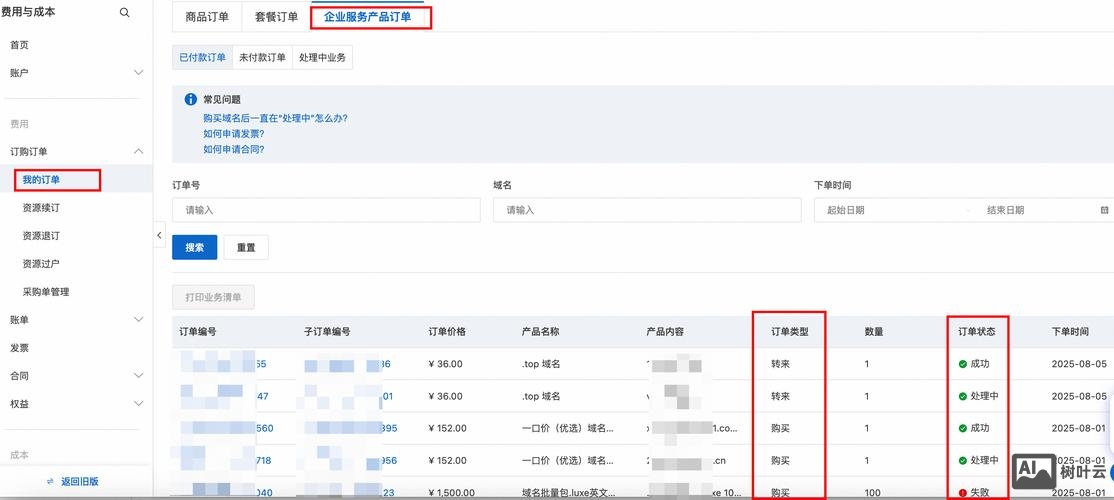Click the 数量 column header
Image resolution: width=1114 pixels, height=500 pixels.
coord(875,332)
